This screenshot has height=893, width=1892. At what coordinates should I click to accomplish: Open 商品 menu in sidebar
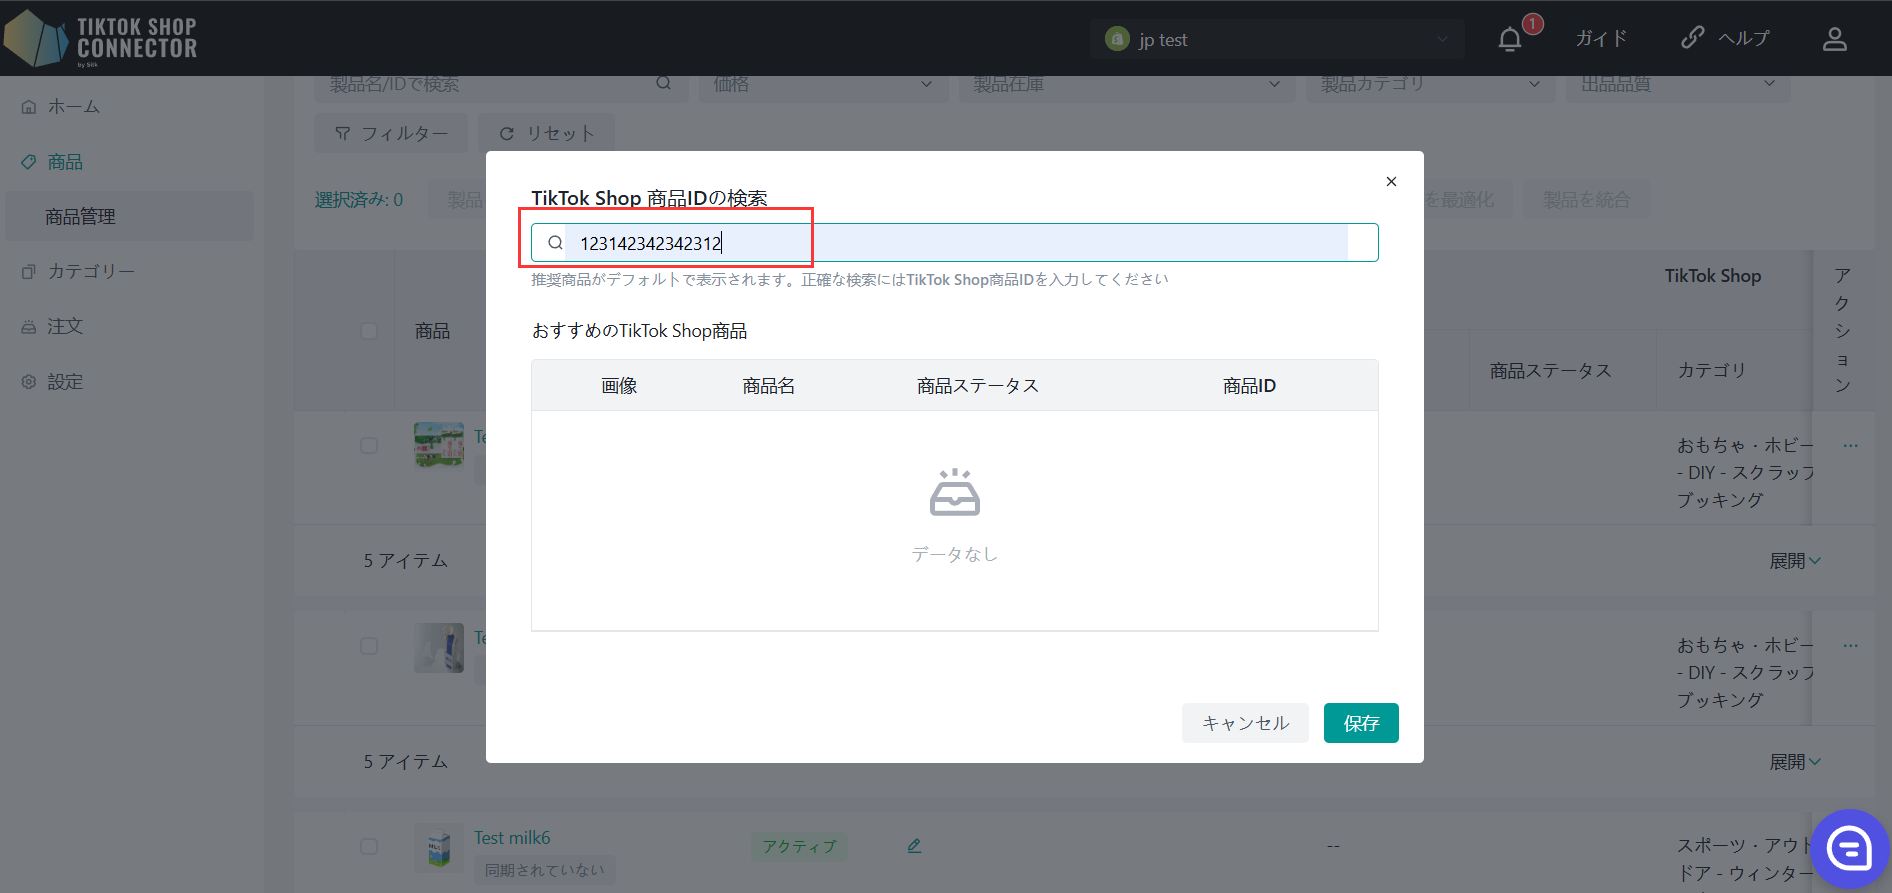coord(65,162)
